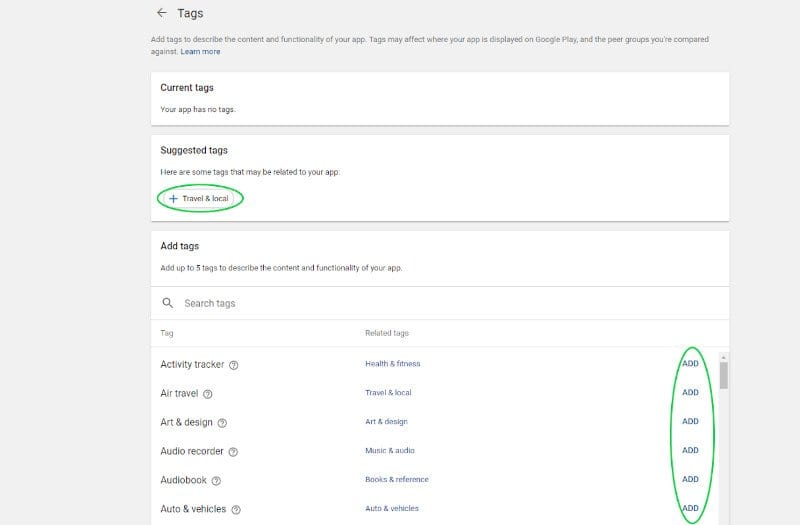Open help icon next to Air travel
800x525 pixels.
[208, 394]
